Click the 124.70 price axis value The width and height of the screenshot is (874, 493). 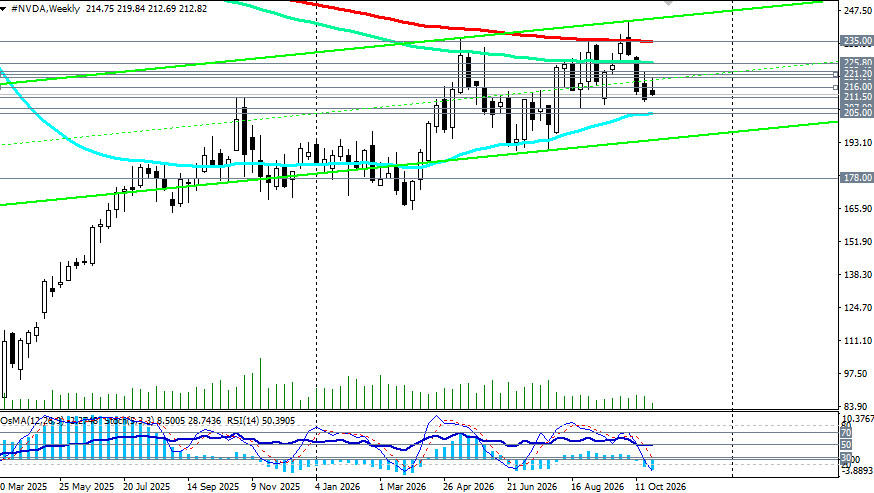[x=858, y=307]
